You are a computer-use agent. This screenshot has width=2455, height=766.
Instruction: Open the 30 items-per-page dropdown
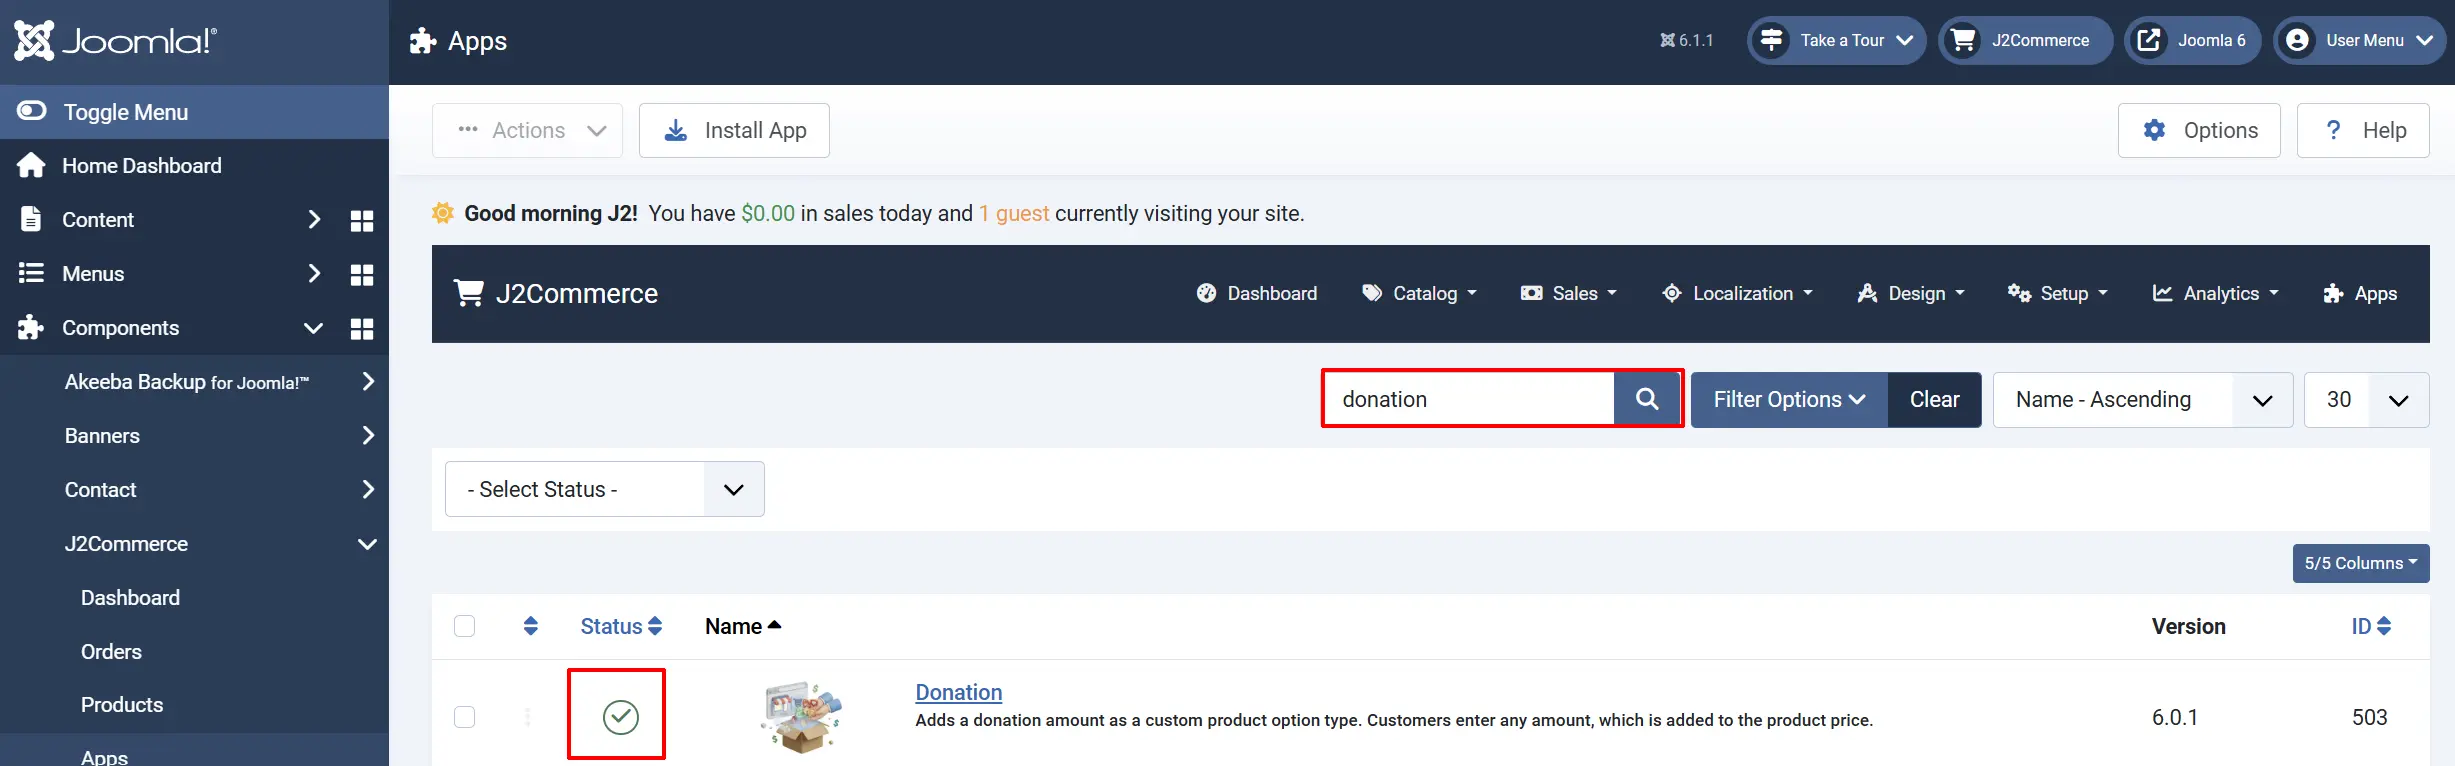click(2366, 399)
